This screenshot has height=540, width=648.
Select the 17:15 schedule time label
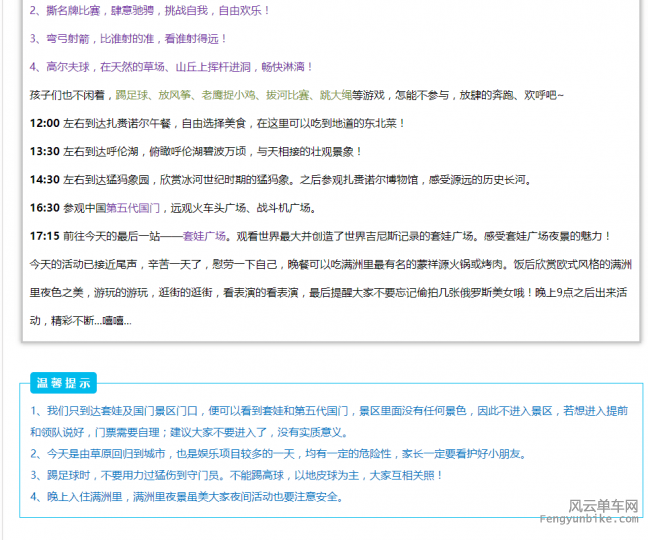[x=45, y=236]
